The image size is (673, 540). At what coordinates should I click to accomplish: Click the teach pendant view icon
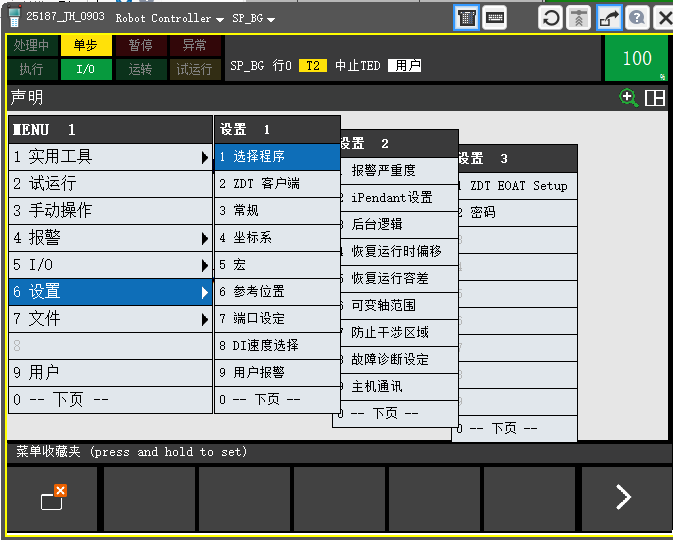point(466,18)
